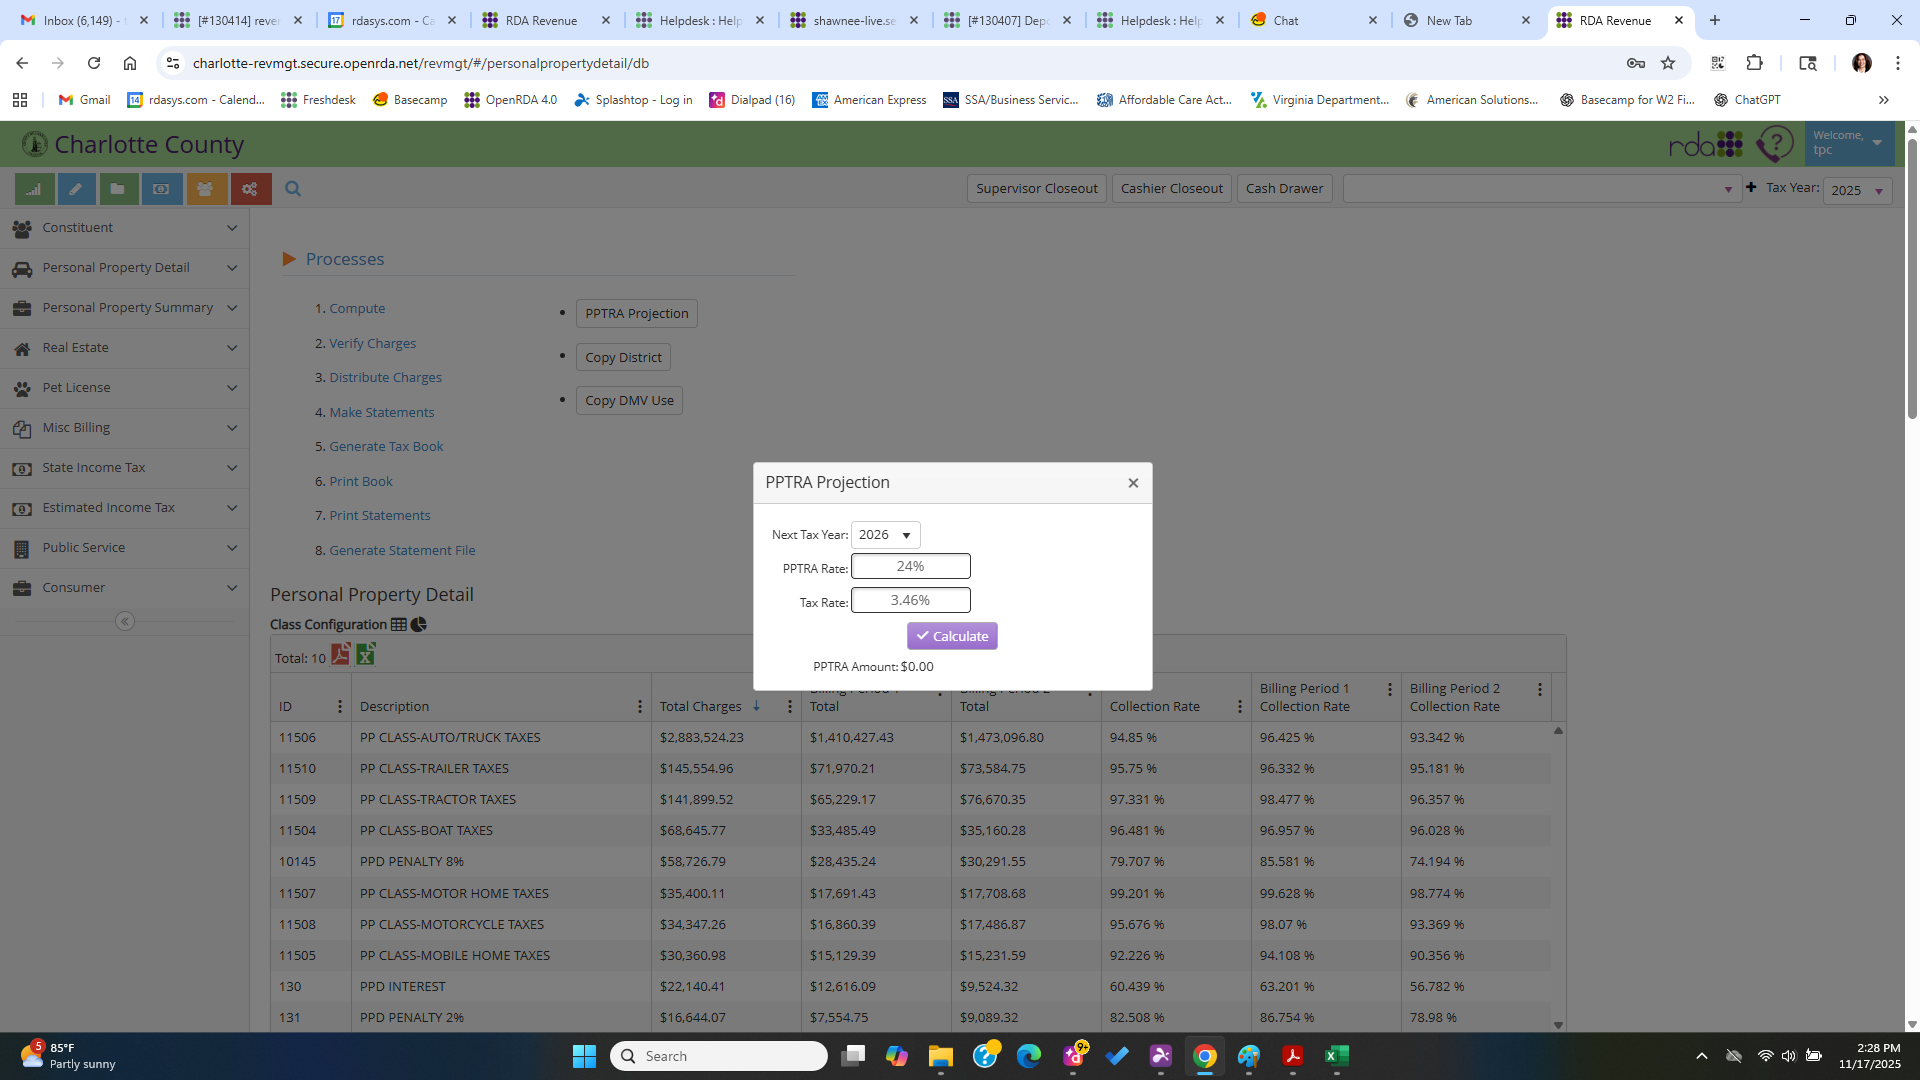Click the green bar chart toolbar icon
Viewport: 1920px width, 1080px height.
[34, 189]
